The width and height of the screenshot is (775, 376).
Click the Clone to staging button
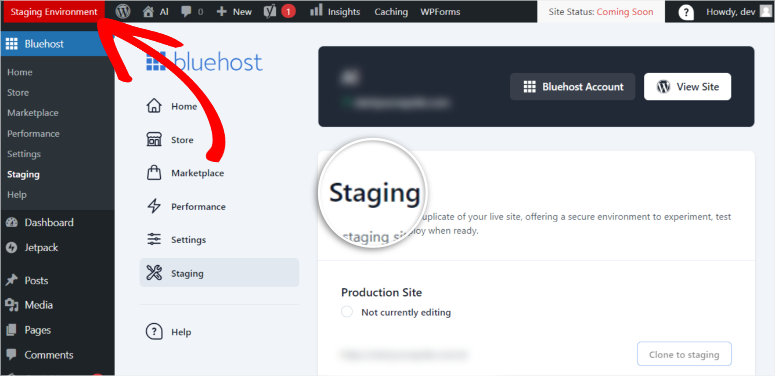tap(684, 354)
